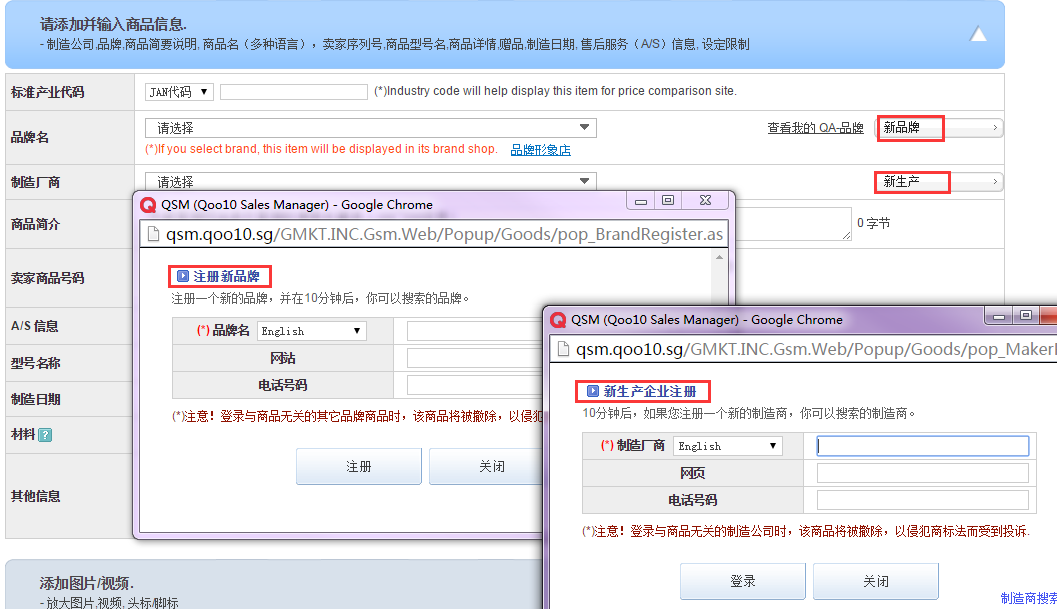1057x609 pixels.
Task: Click the 网站 field in brand popup
Action: pyautogui.click(x=475, y=358)
